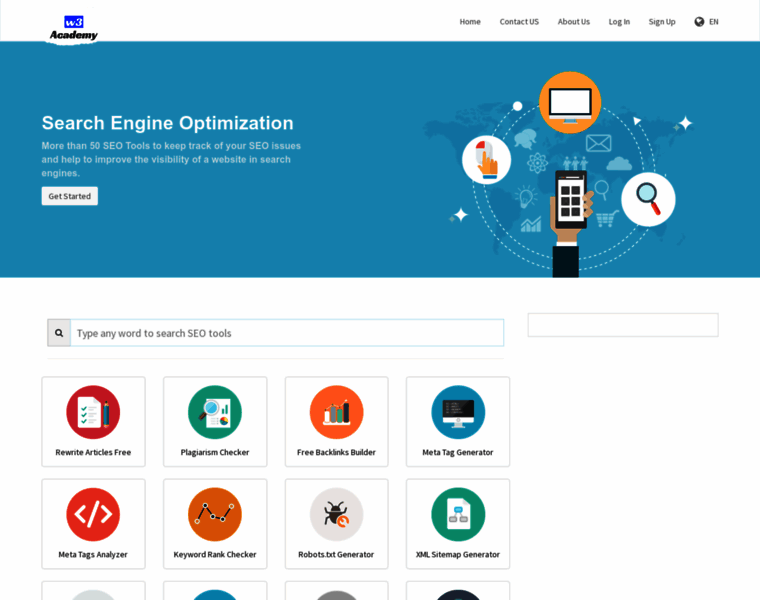Image resolution: width=760 pixels, height=600 pixels.
Task: Open the About Us page
Action: (x=573, y=22)
